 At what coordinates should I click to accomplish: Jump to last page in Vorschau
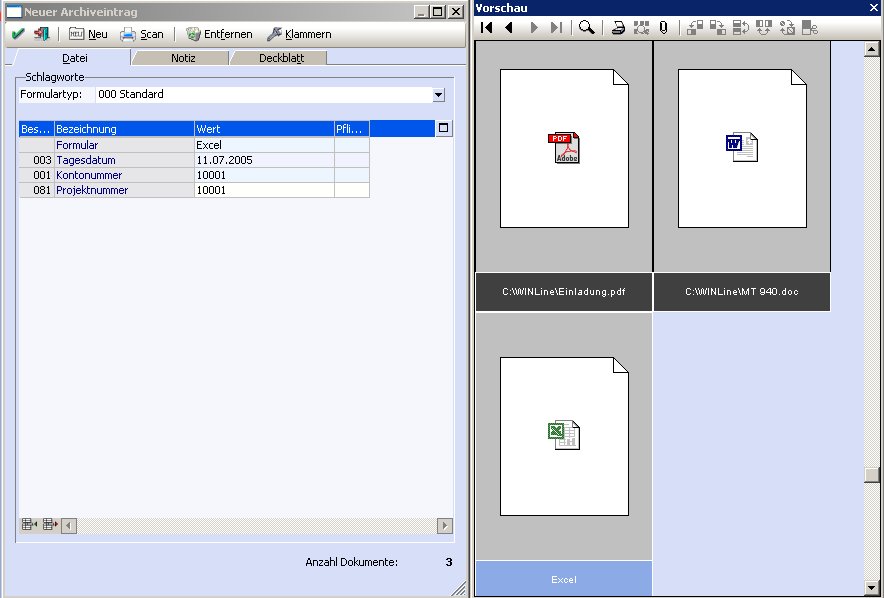[x=556, y=27]
